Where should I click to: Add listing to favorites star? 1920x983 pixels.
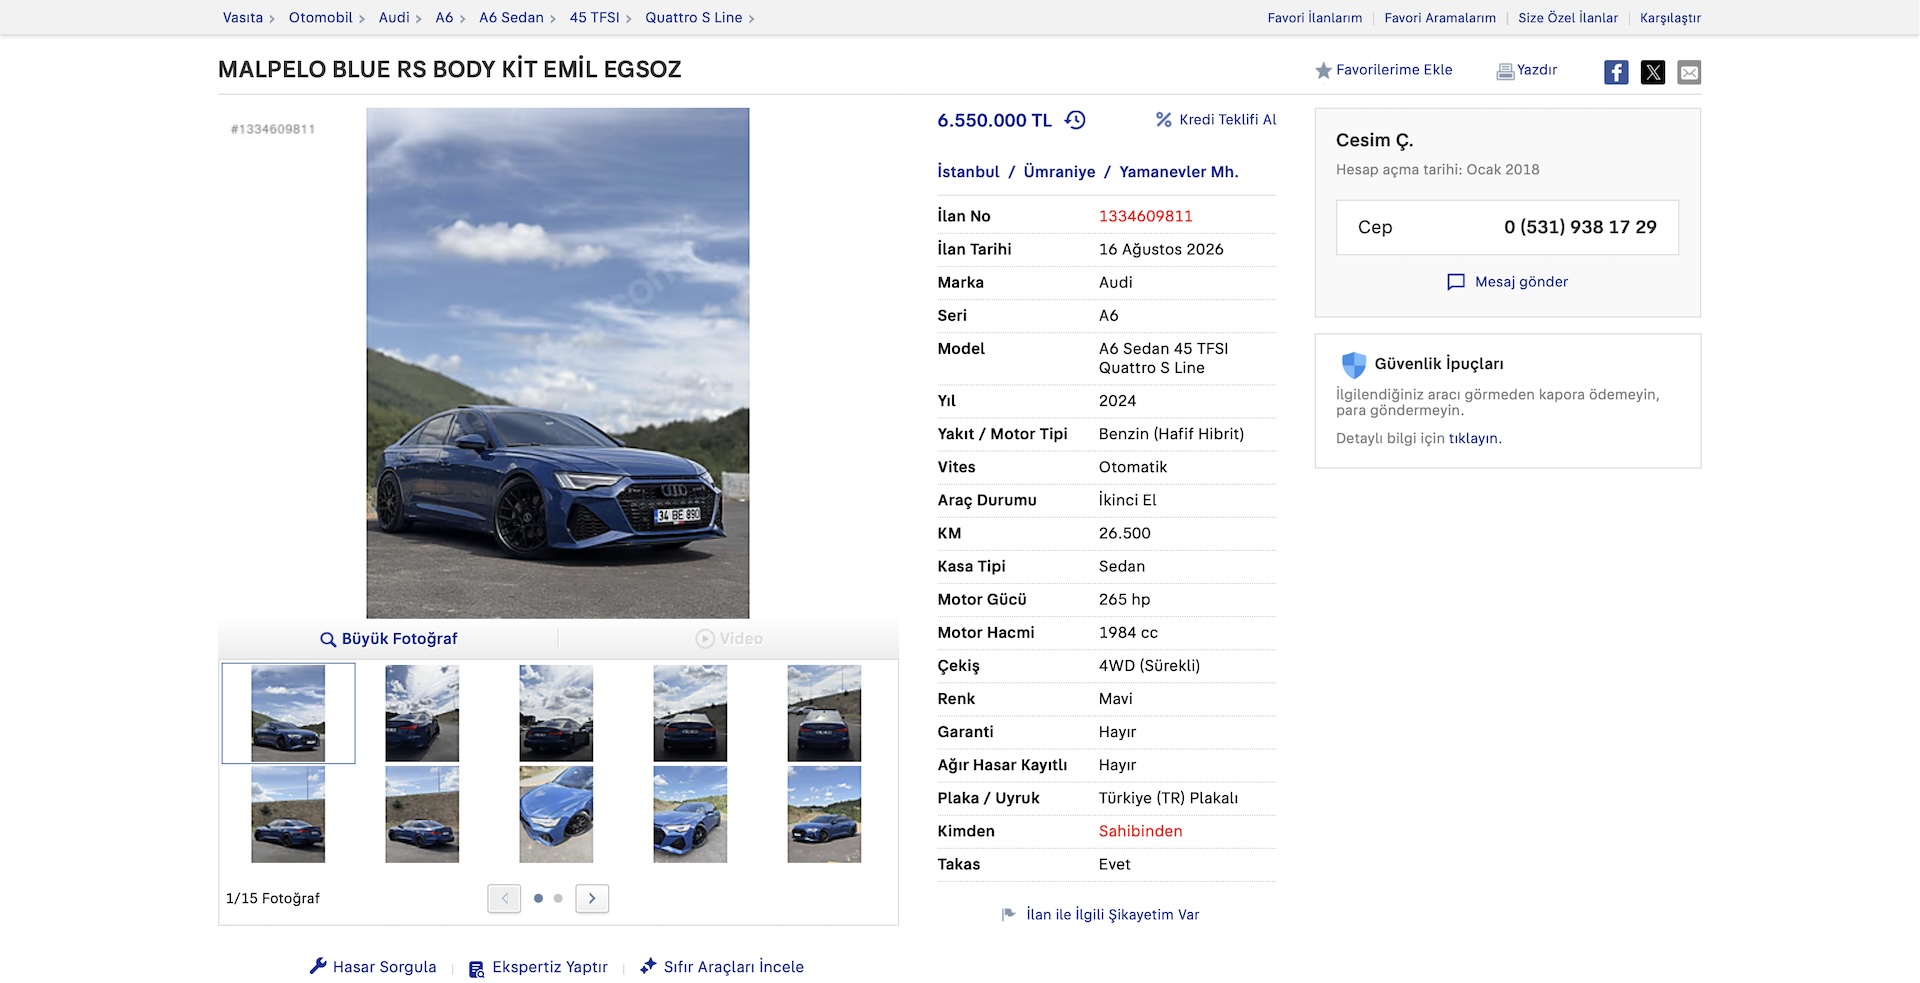point(1323,70)
